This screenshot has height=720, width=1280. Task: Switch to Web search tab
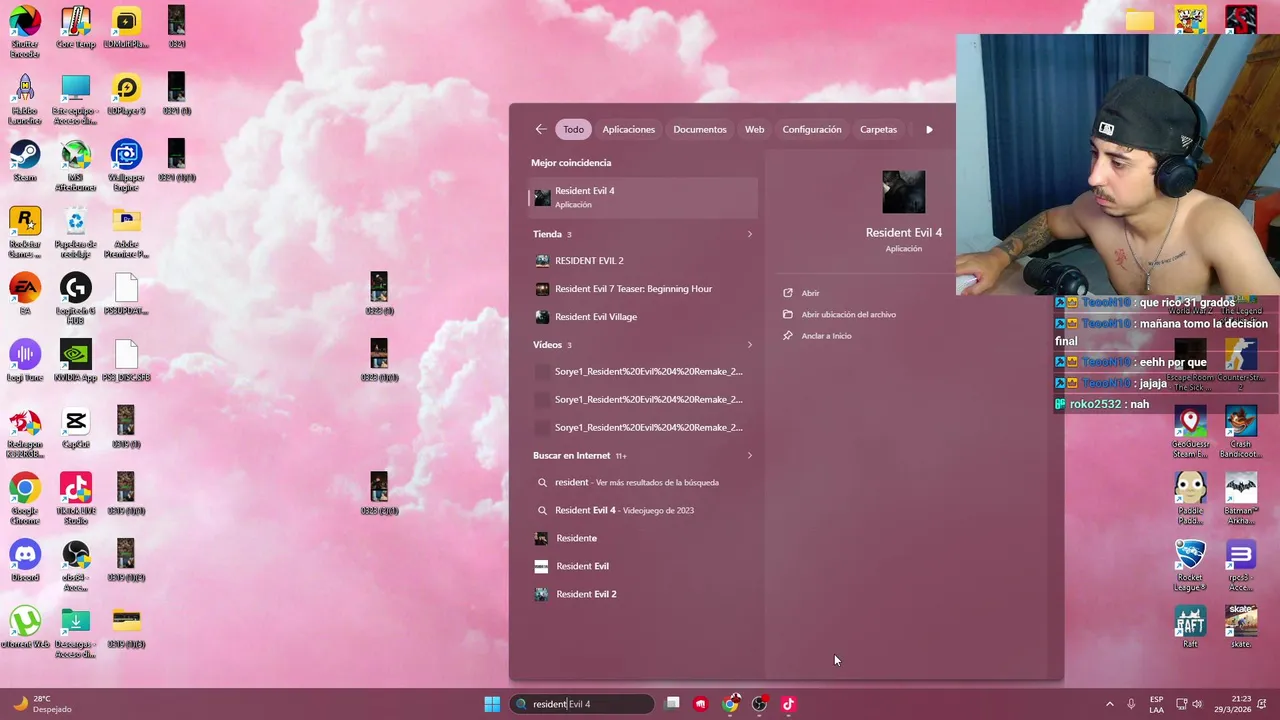tap(754, 129)
